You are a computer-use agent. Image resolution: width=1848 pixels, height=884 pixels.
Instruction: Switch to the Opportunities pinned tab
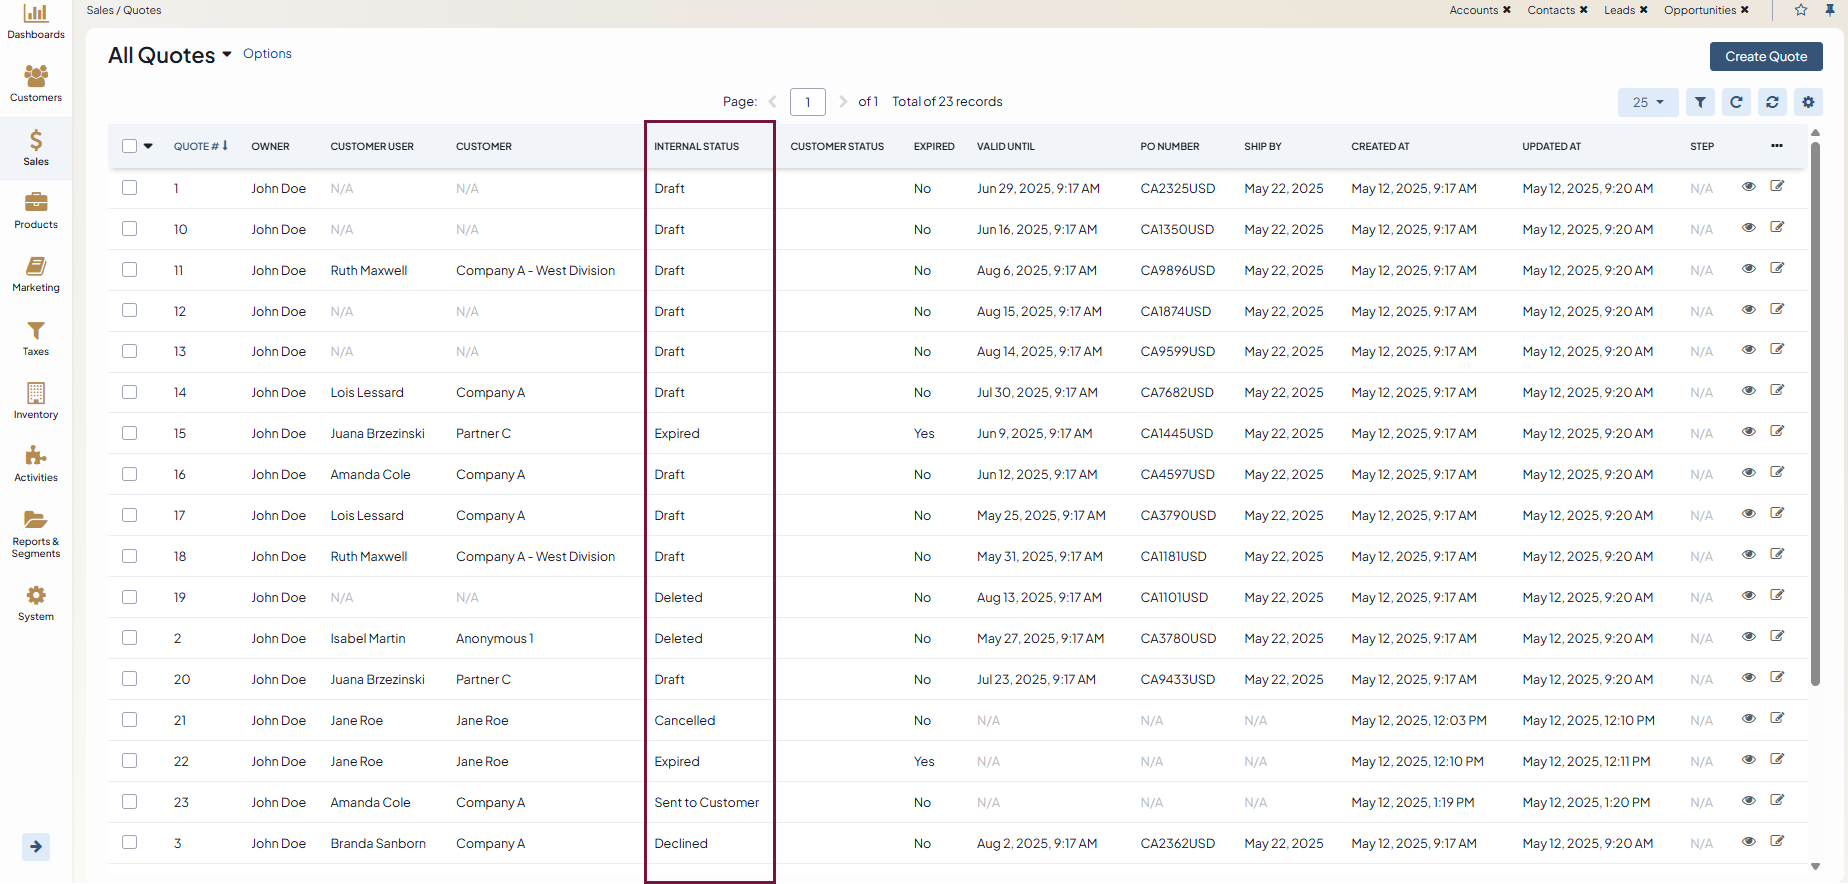point(1699,10)
